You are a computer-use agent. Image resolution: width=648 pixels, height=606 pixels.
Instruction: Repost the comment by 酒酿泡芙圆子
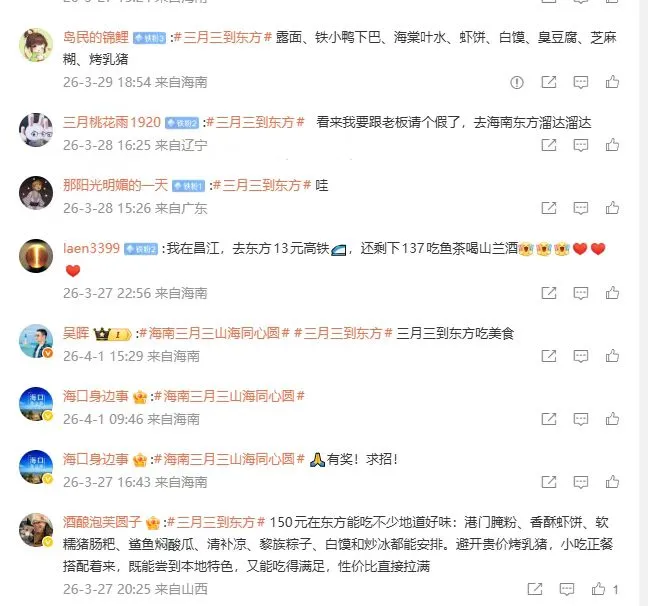click(535, 589)
